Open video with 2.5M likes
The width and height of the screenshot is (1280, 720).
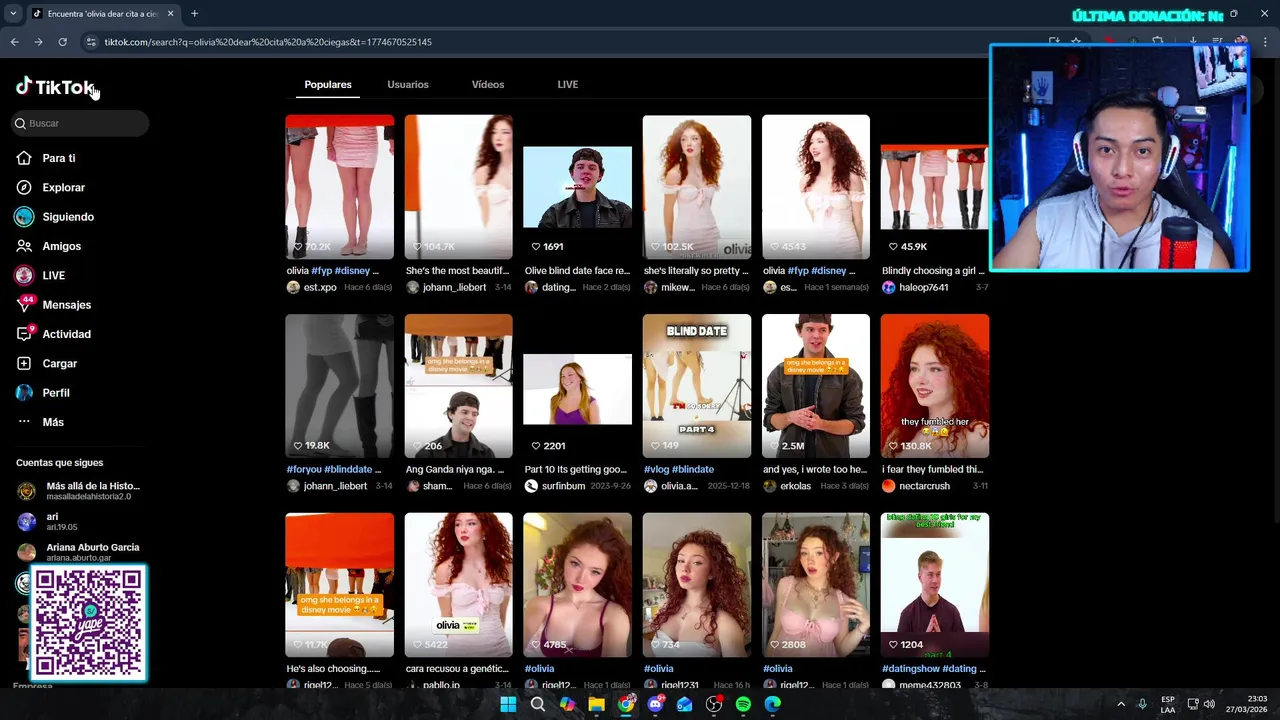[816, 386]
